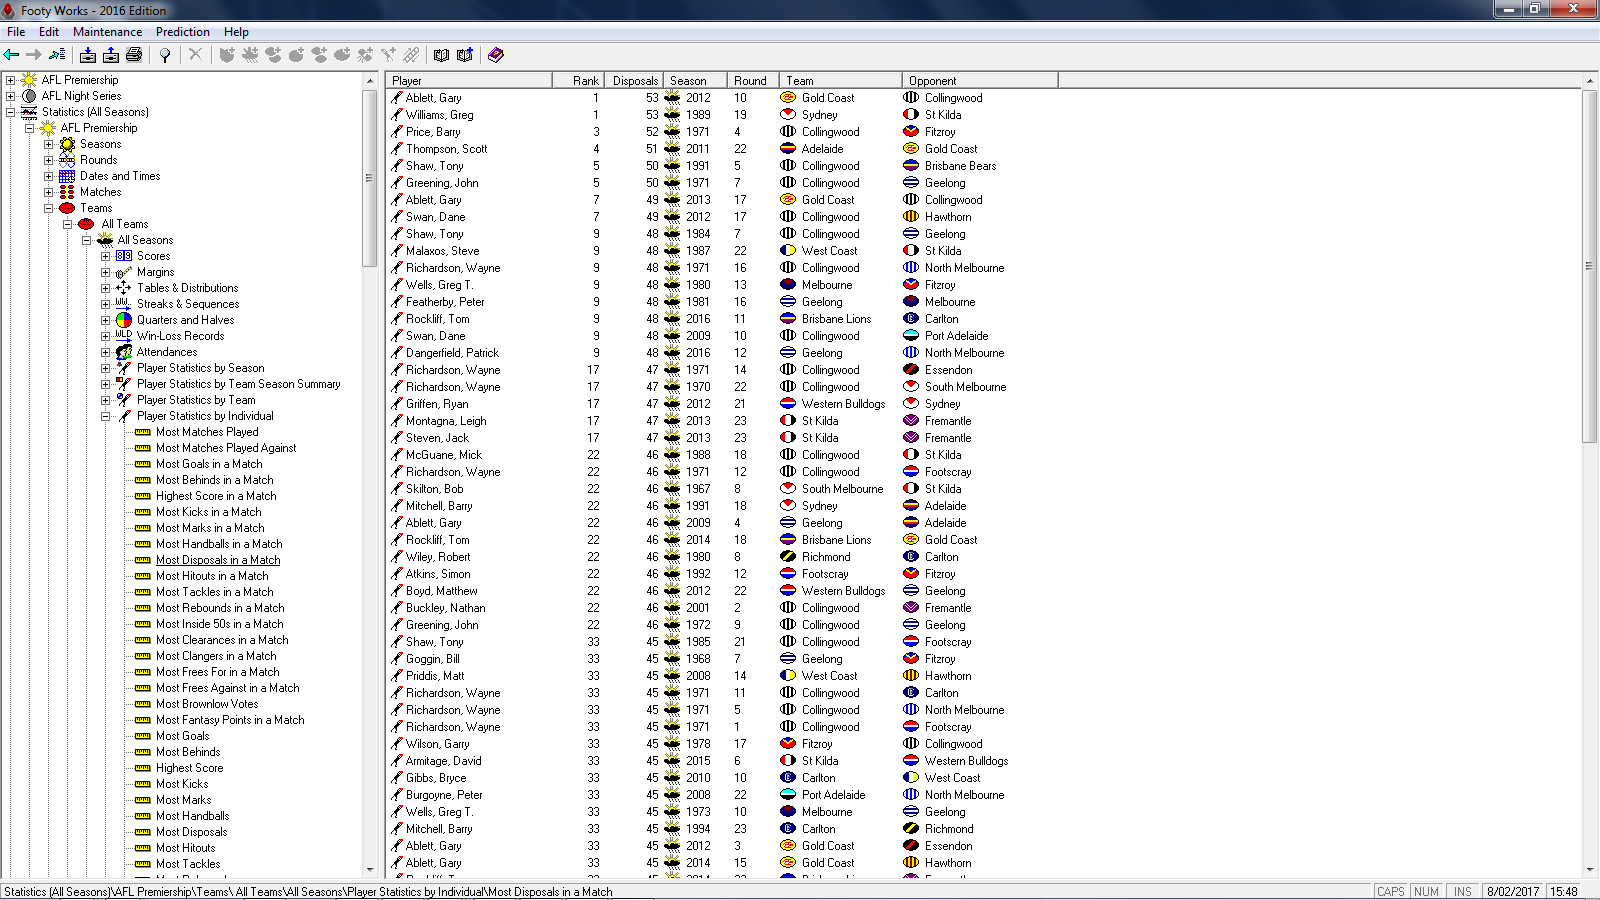Click the NUM status bar indicator
The height and width of the screenshot is (900, 1600).
(1427, 892)
